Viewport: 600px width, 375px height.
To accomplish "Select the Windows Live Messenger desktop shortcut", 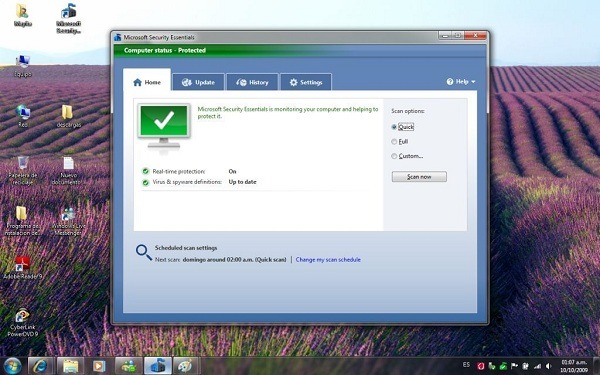I will click(x=68, y=221).
